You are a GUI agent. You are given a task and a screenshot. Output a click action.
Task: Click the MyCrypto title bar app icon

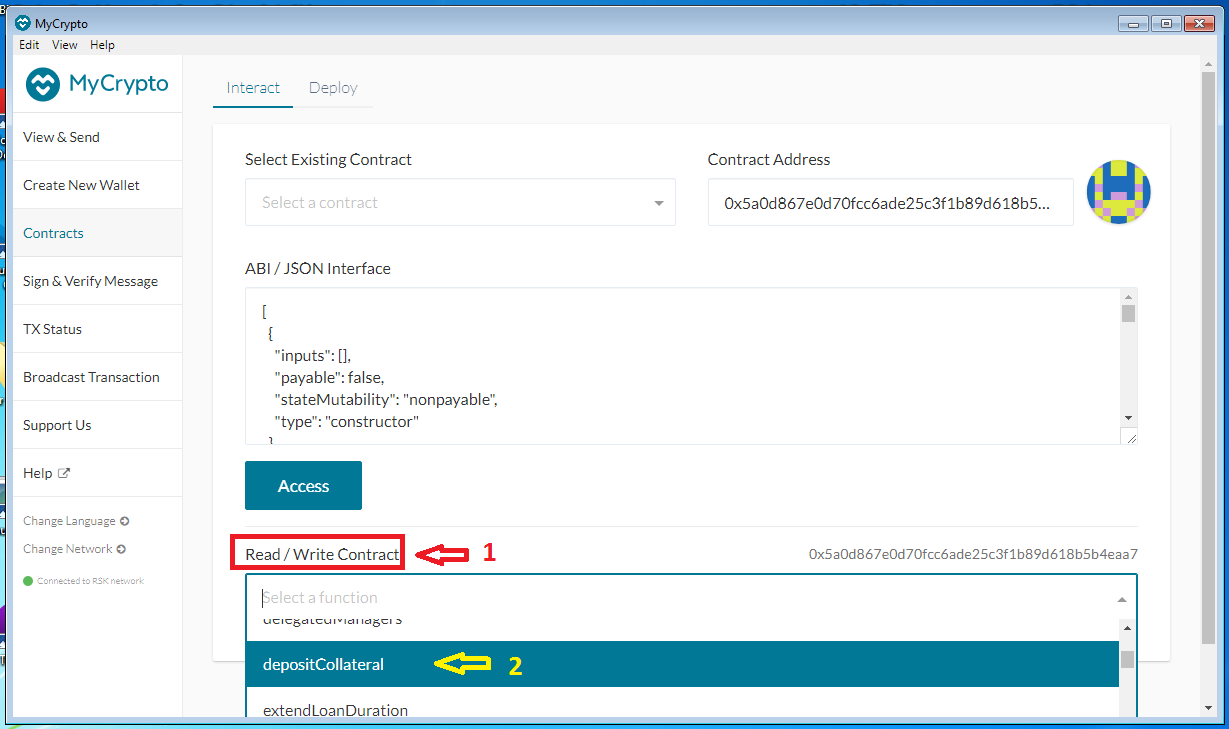coord(23,24)
